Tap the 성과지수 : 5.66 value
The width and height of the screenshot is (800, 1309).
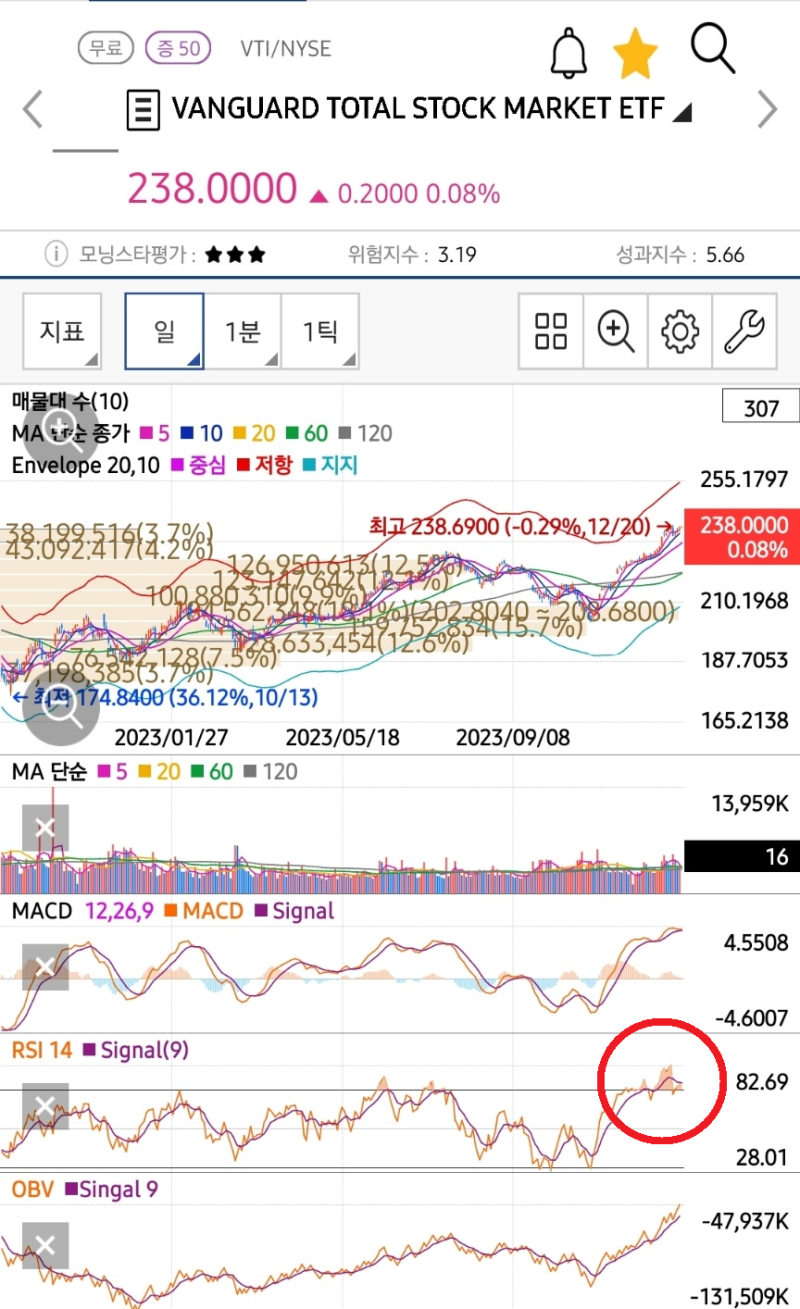click(x=681, y=255)
